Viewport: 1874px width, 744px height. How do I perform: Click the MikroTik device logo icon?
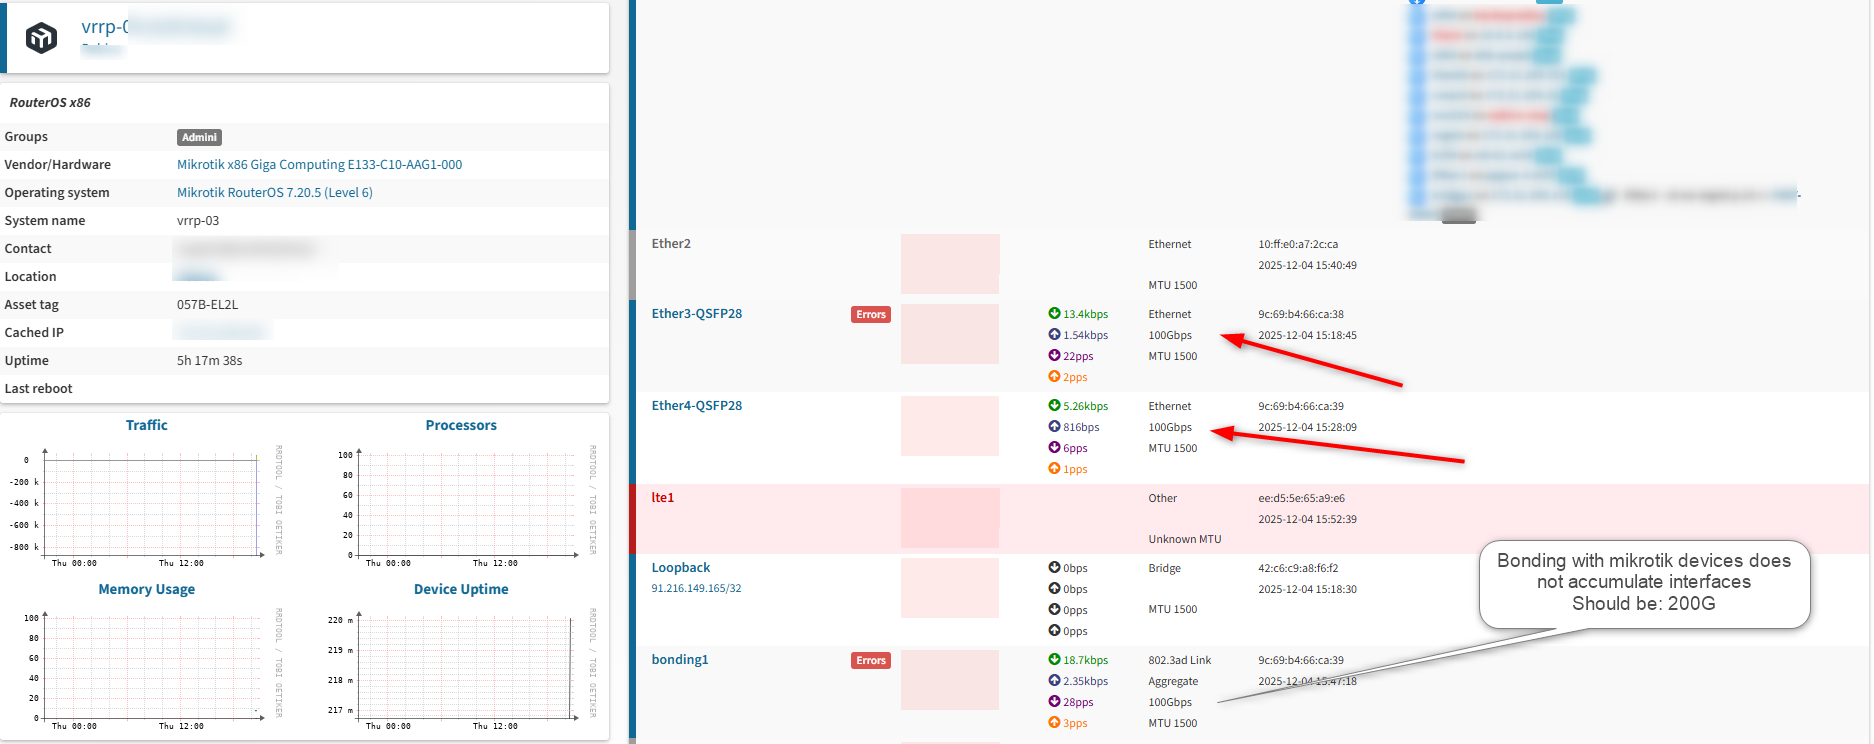41,38
